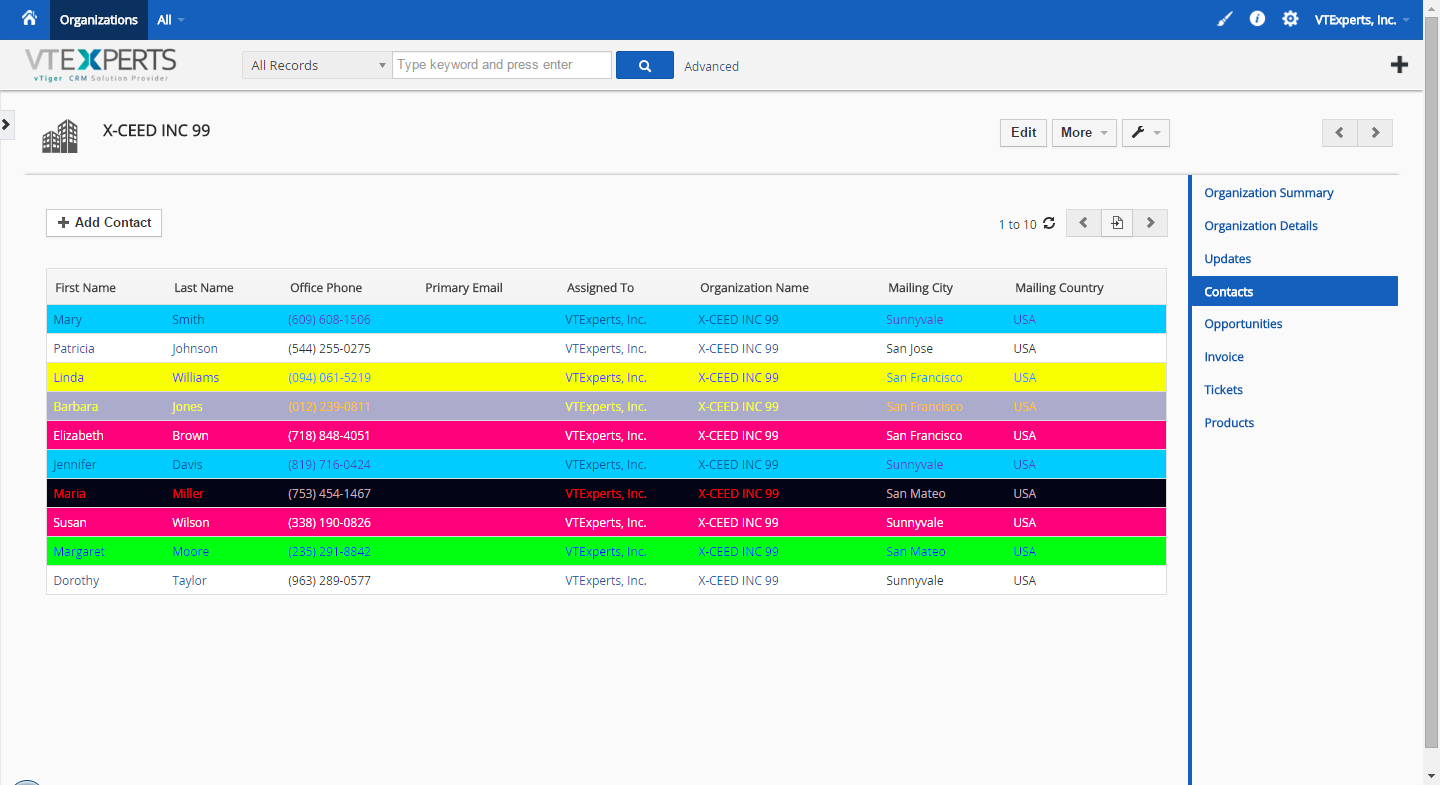This screenshot has width=1440, height=785.
Task: Click last name Miller
Action: (188, 494)
